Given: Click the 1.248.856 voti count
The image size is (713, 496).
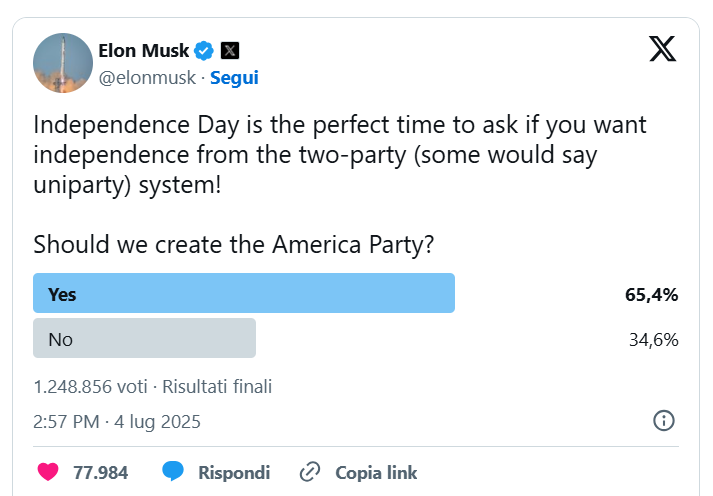Looking at the screenshot, I should pos(90,386).
